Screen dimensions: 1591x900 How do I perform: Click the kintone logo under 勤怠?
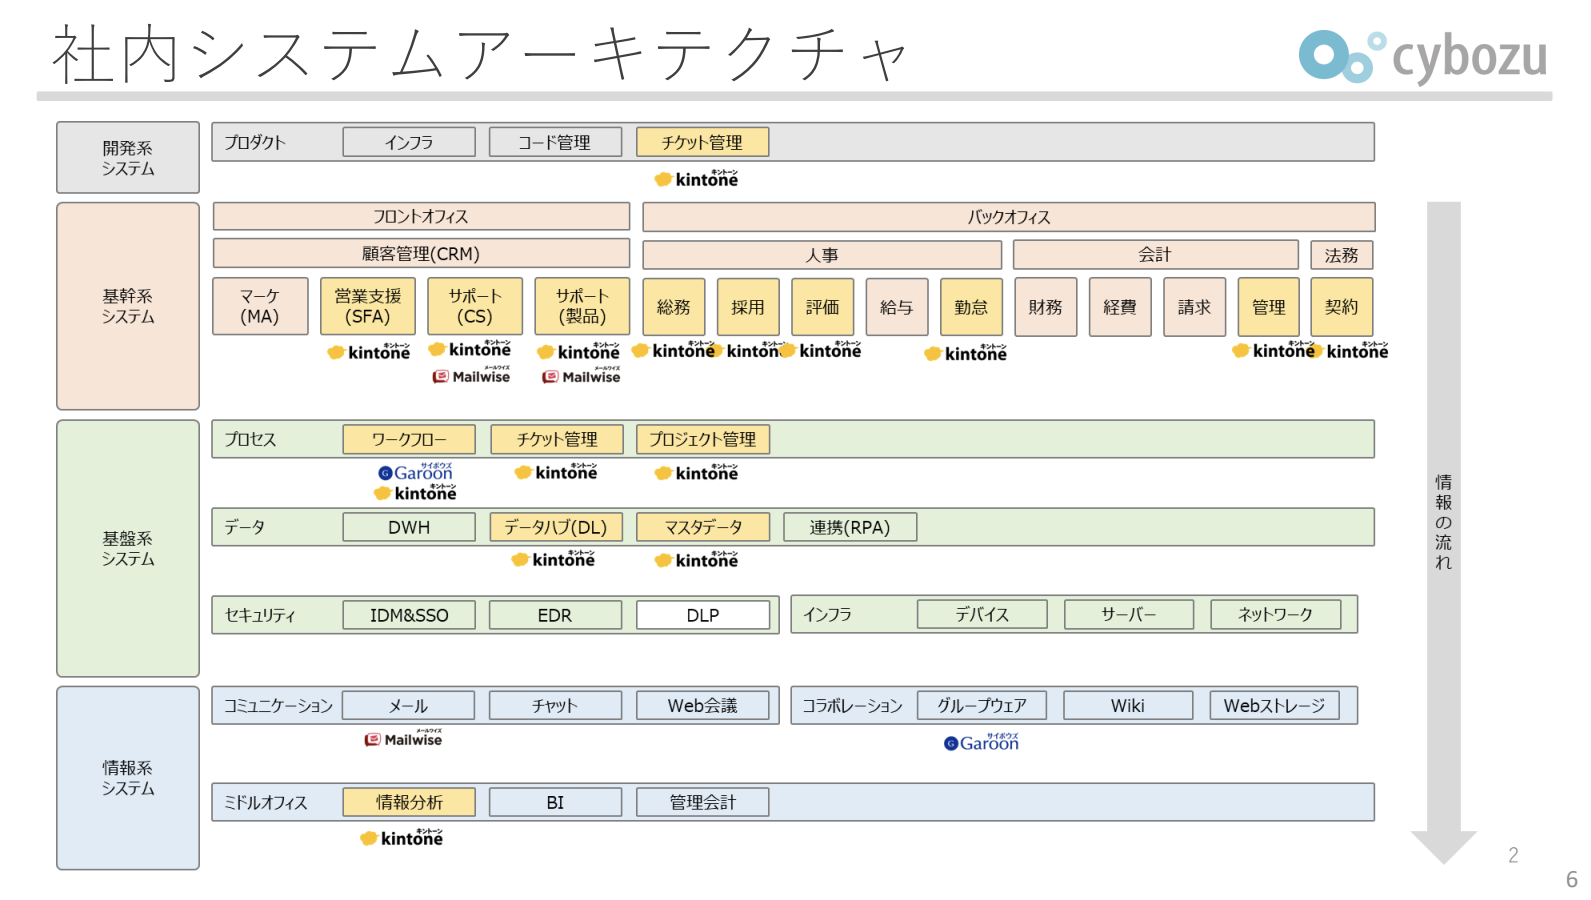coord(966,353)
